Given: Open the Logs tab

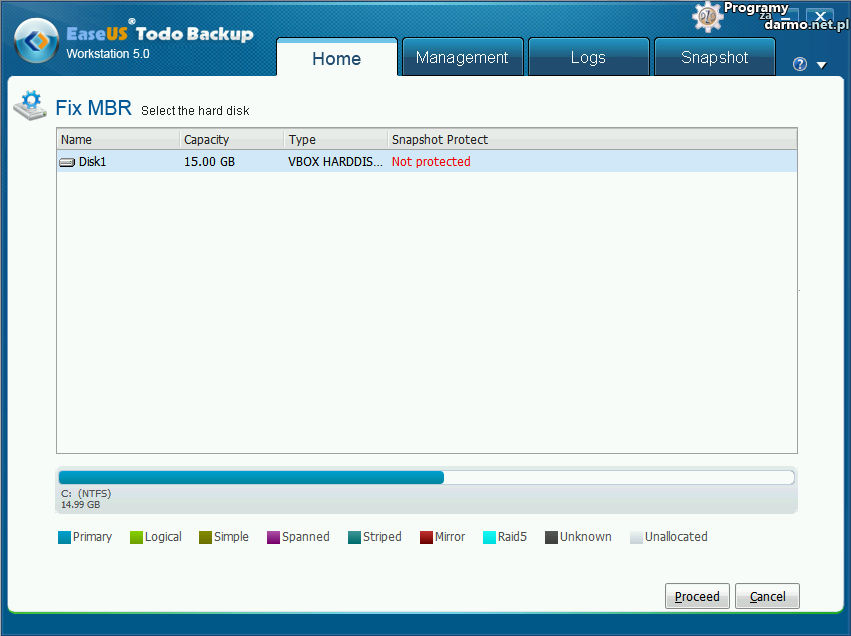Looking at the screenshot, I should [x=588, y=58].
